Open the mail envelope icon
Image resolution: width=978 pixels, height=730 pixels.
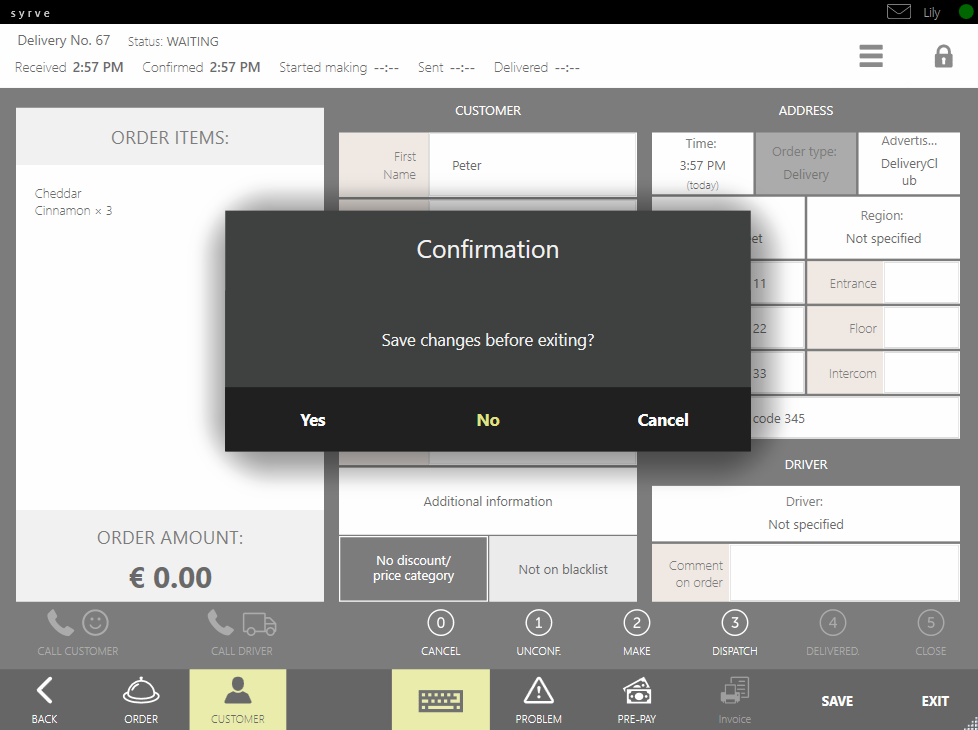tap(899, 12)
